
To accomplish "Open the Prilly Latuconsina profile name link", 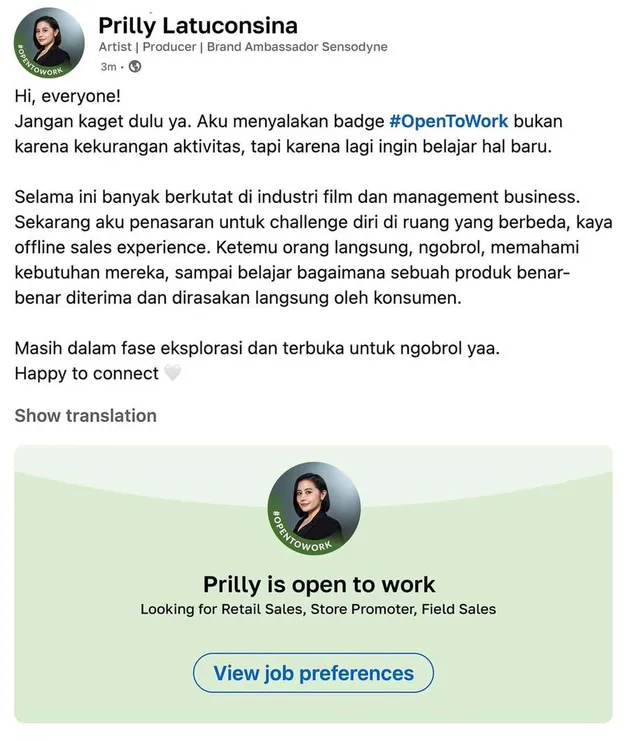I will coord(197,25).
